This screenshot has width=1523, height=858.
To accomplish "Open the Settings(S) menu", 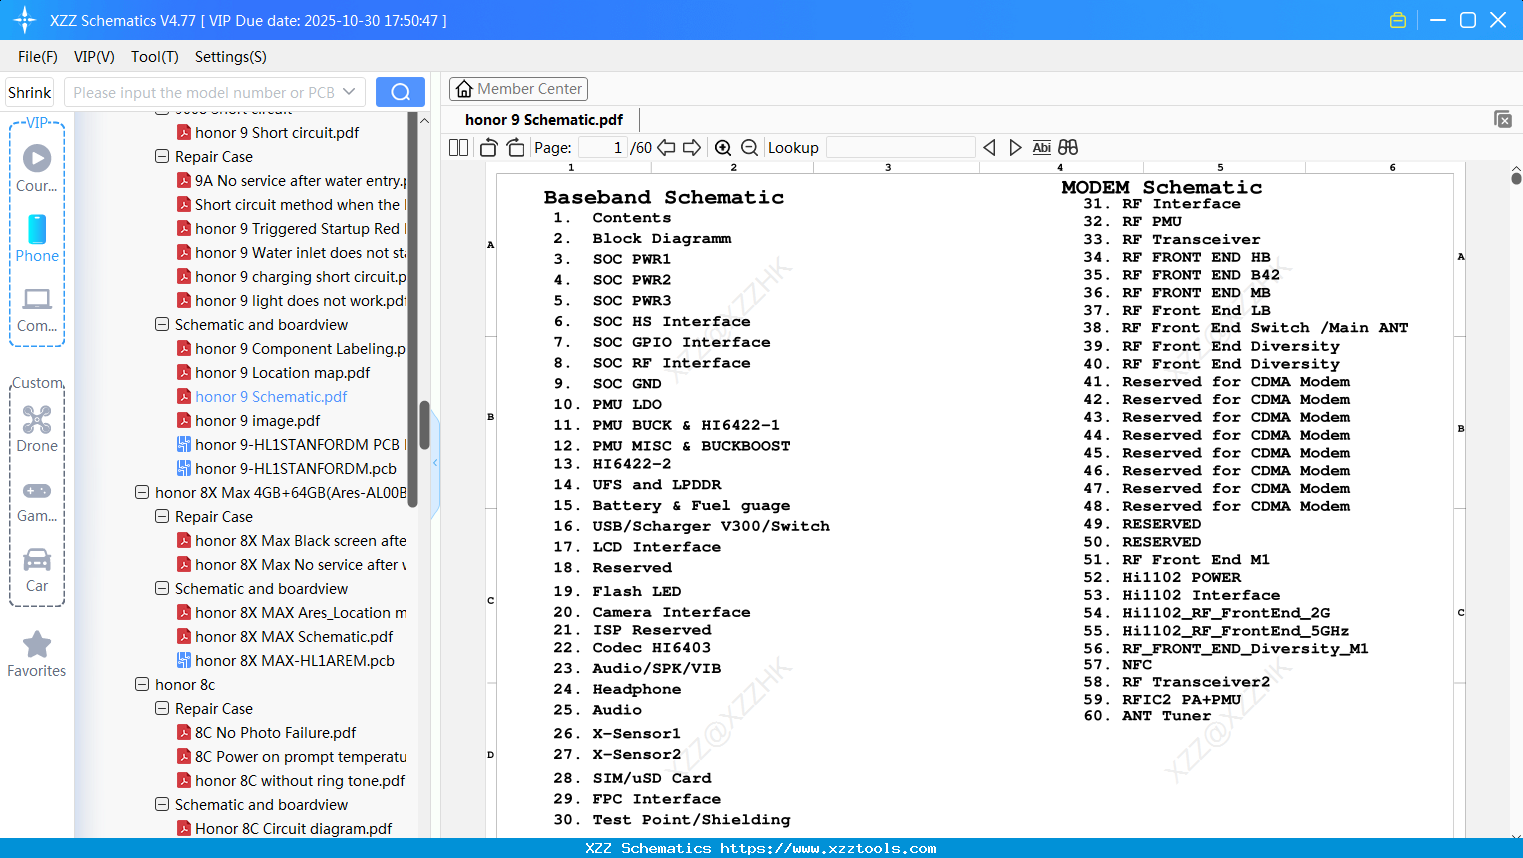I will pyautogui.click(x=231, y=57).
